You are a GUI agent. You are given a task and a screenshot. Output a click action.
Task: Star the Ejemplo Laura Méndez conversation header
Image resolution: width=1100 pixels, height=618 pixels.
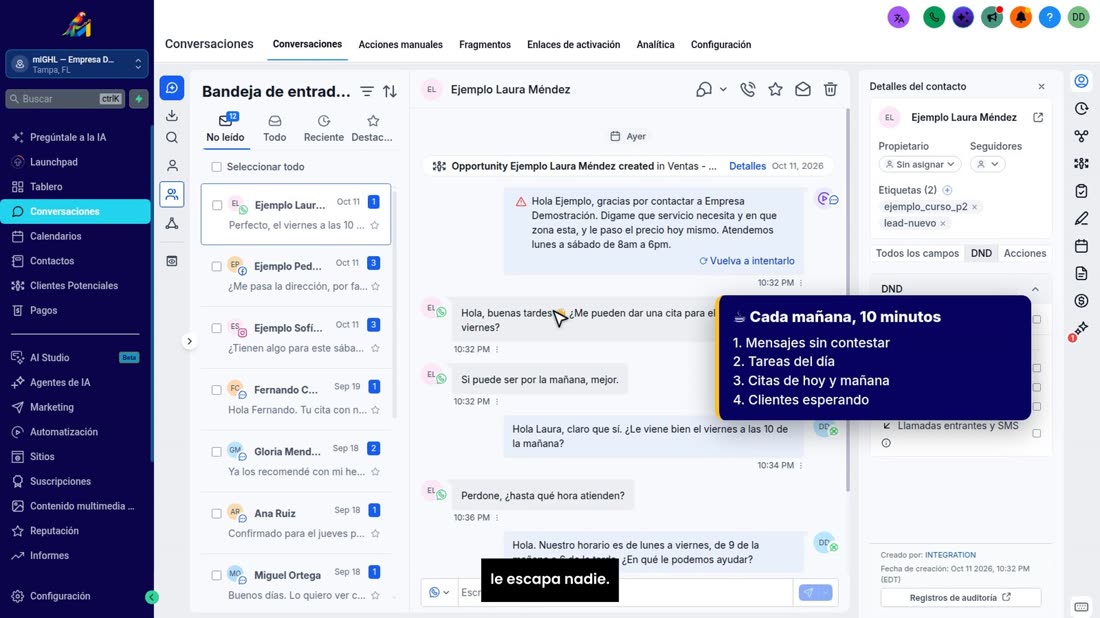point(775,90)
